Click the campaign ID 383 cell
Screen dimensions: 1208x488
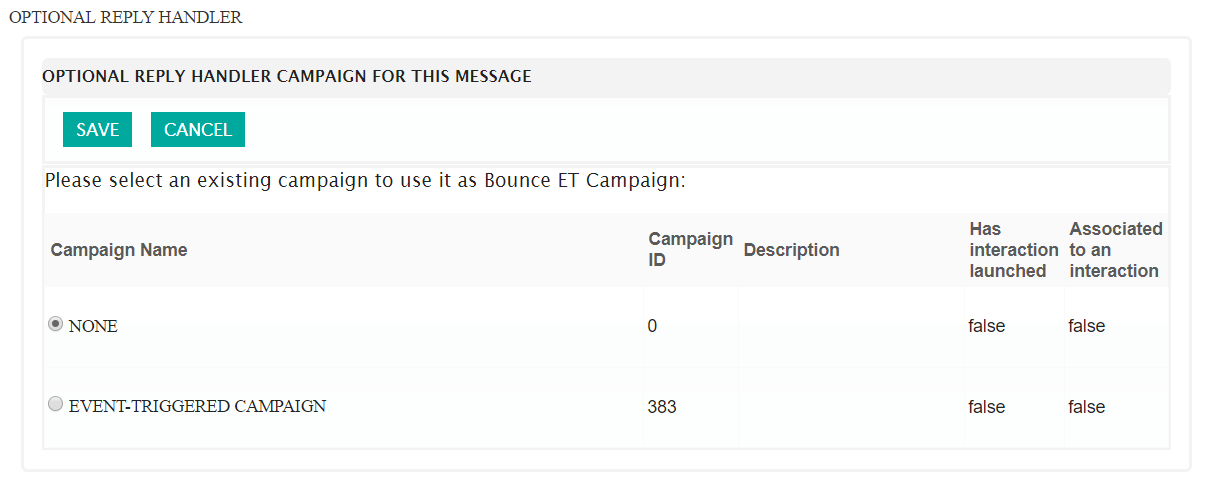pyautogui.click(x=662, y=407)
